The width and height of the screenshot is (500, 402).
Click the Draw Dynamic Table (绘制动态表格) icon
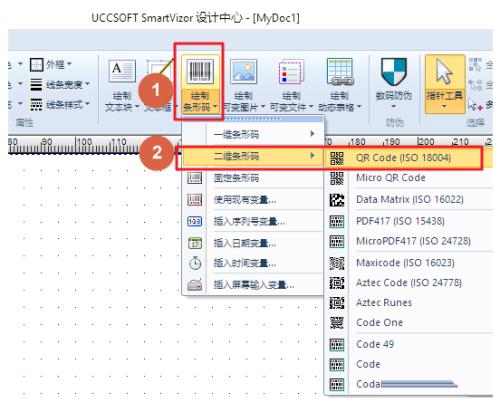pyautogui.click(x=340, y=71)
